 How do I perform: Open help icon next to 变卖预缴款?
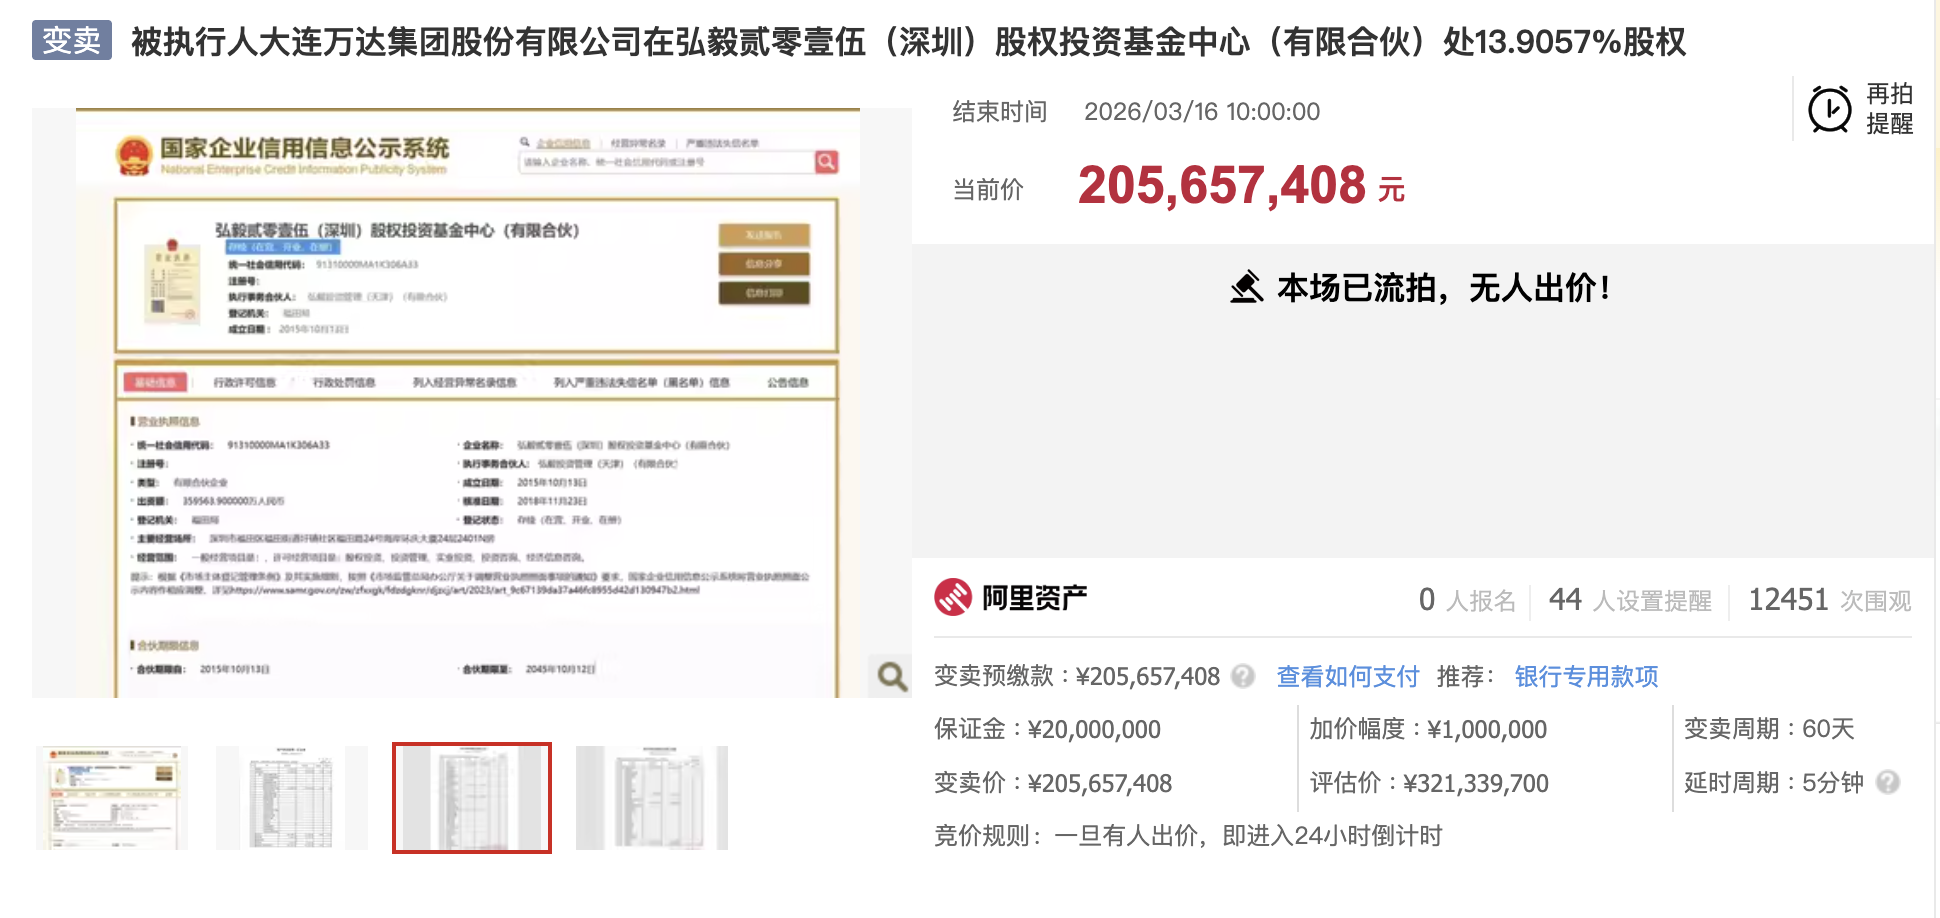[x=1243, y=677]
